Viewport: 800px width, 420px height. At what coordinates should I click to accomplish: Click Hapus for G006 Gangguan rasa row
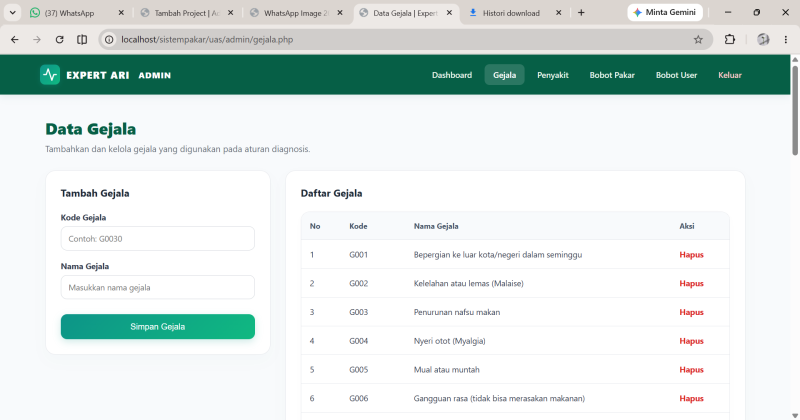pos(691,399)
